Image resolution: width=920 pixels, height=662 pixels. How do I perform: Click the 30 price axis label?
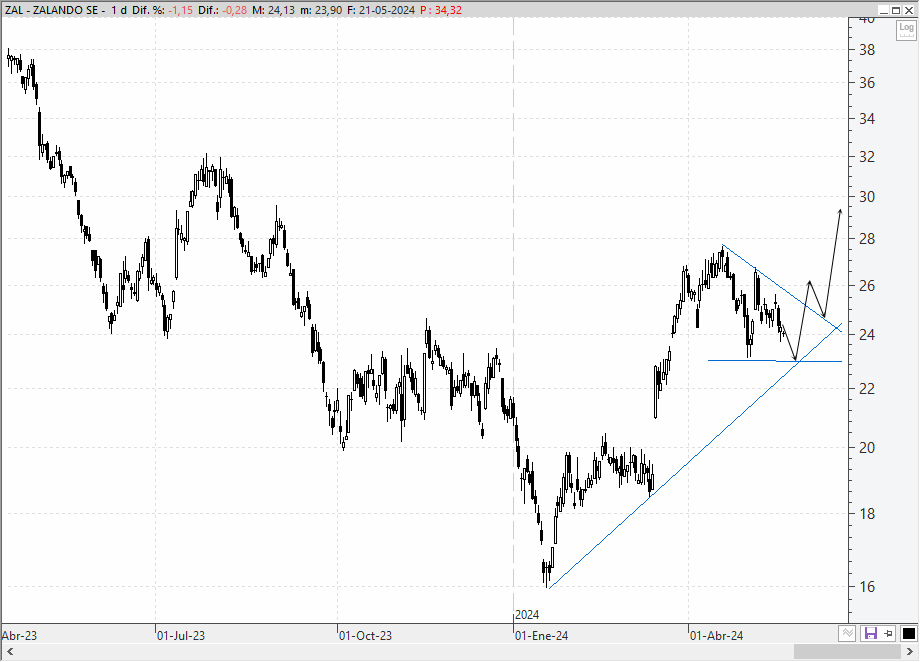[867, 197]
